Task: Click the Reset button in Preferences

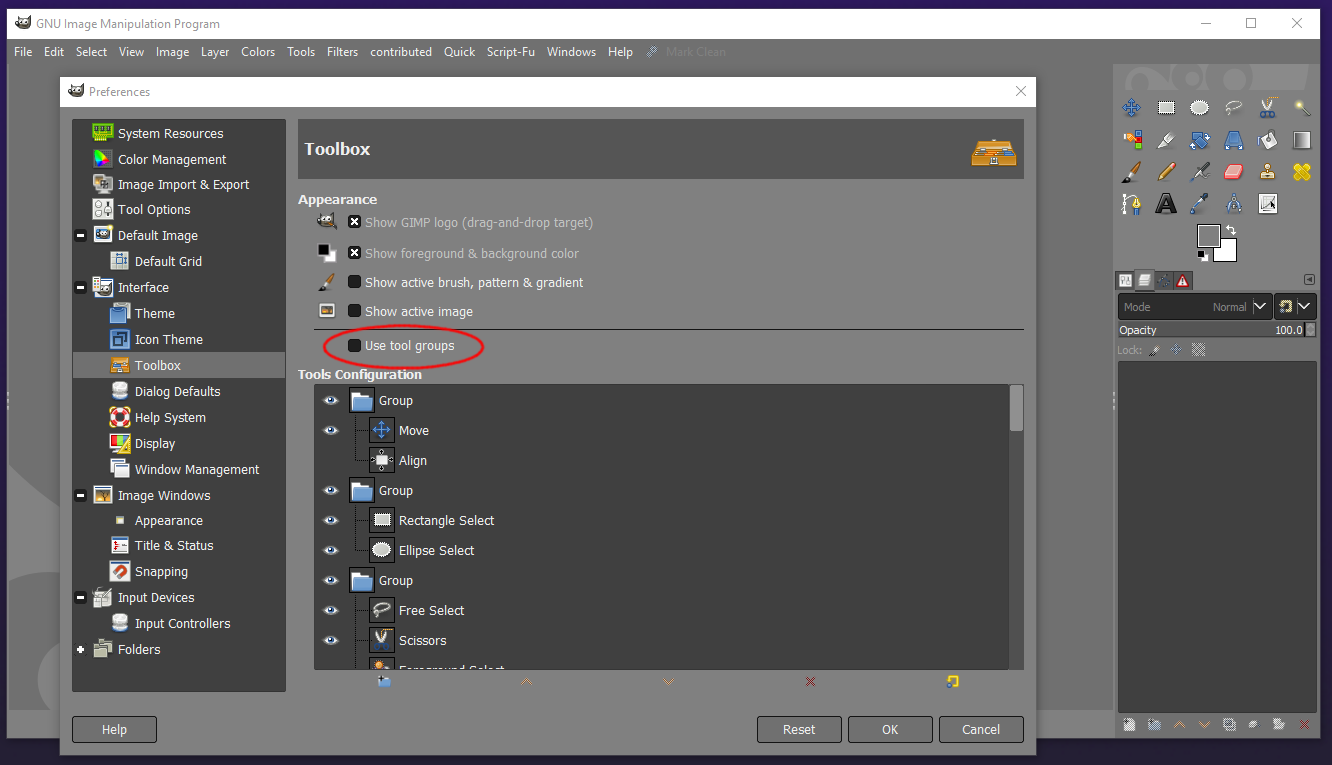Action: (799, 729)
